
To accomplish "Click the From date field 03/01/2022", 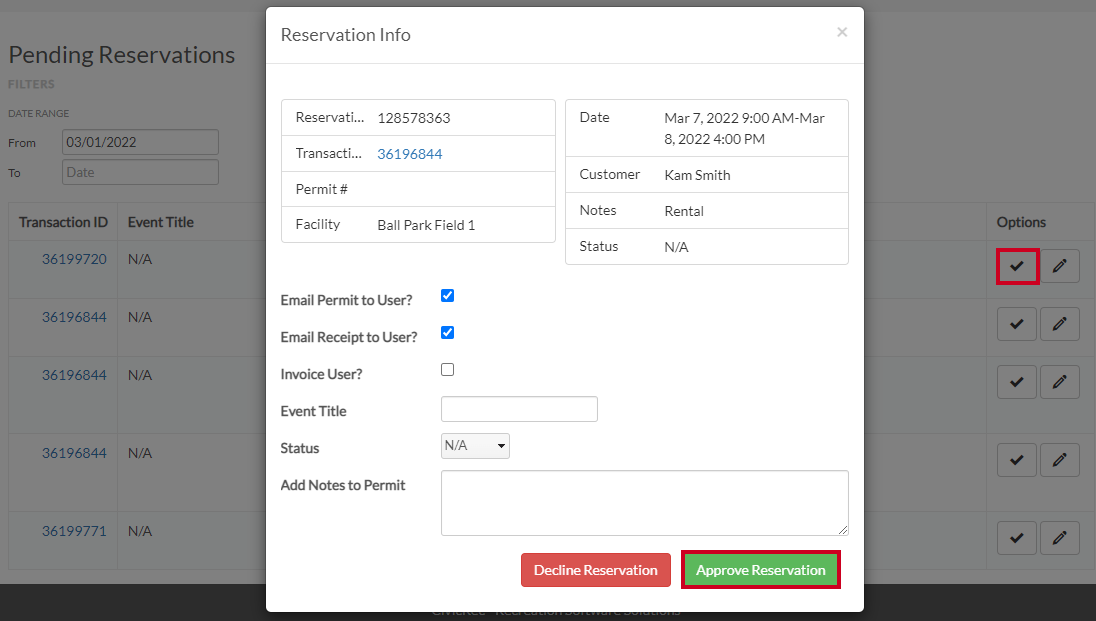I will pyautogui.click(x=140, y=142).
